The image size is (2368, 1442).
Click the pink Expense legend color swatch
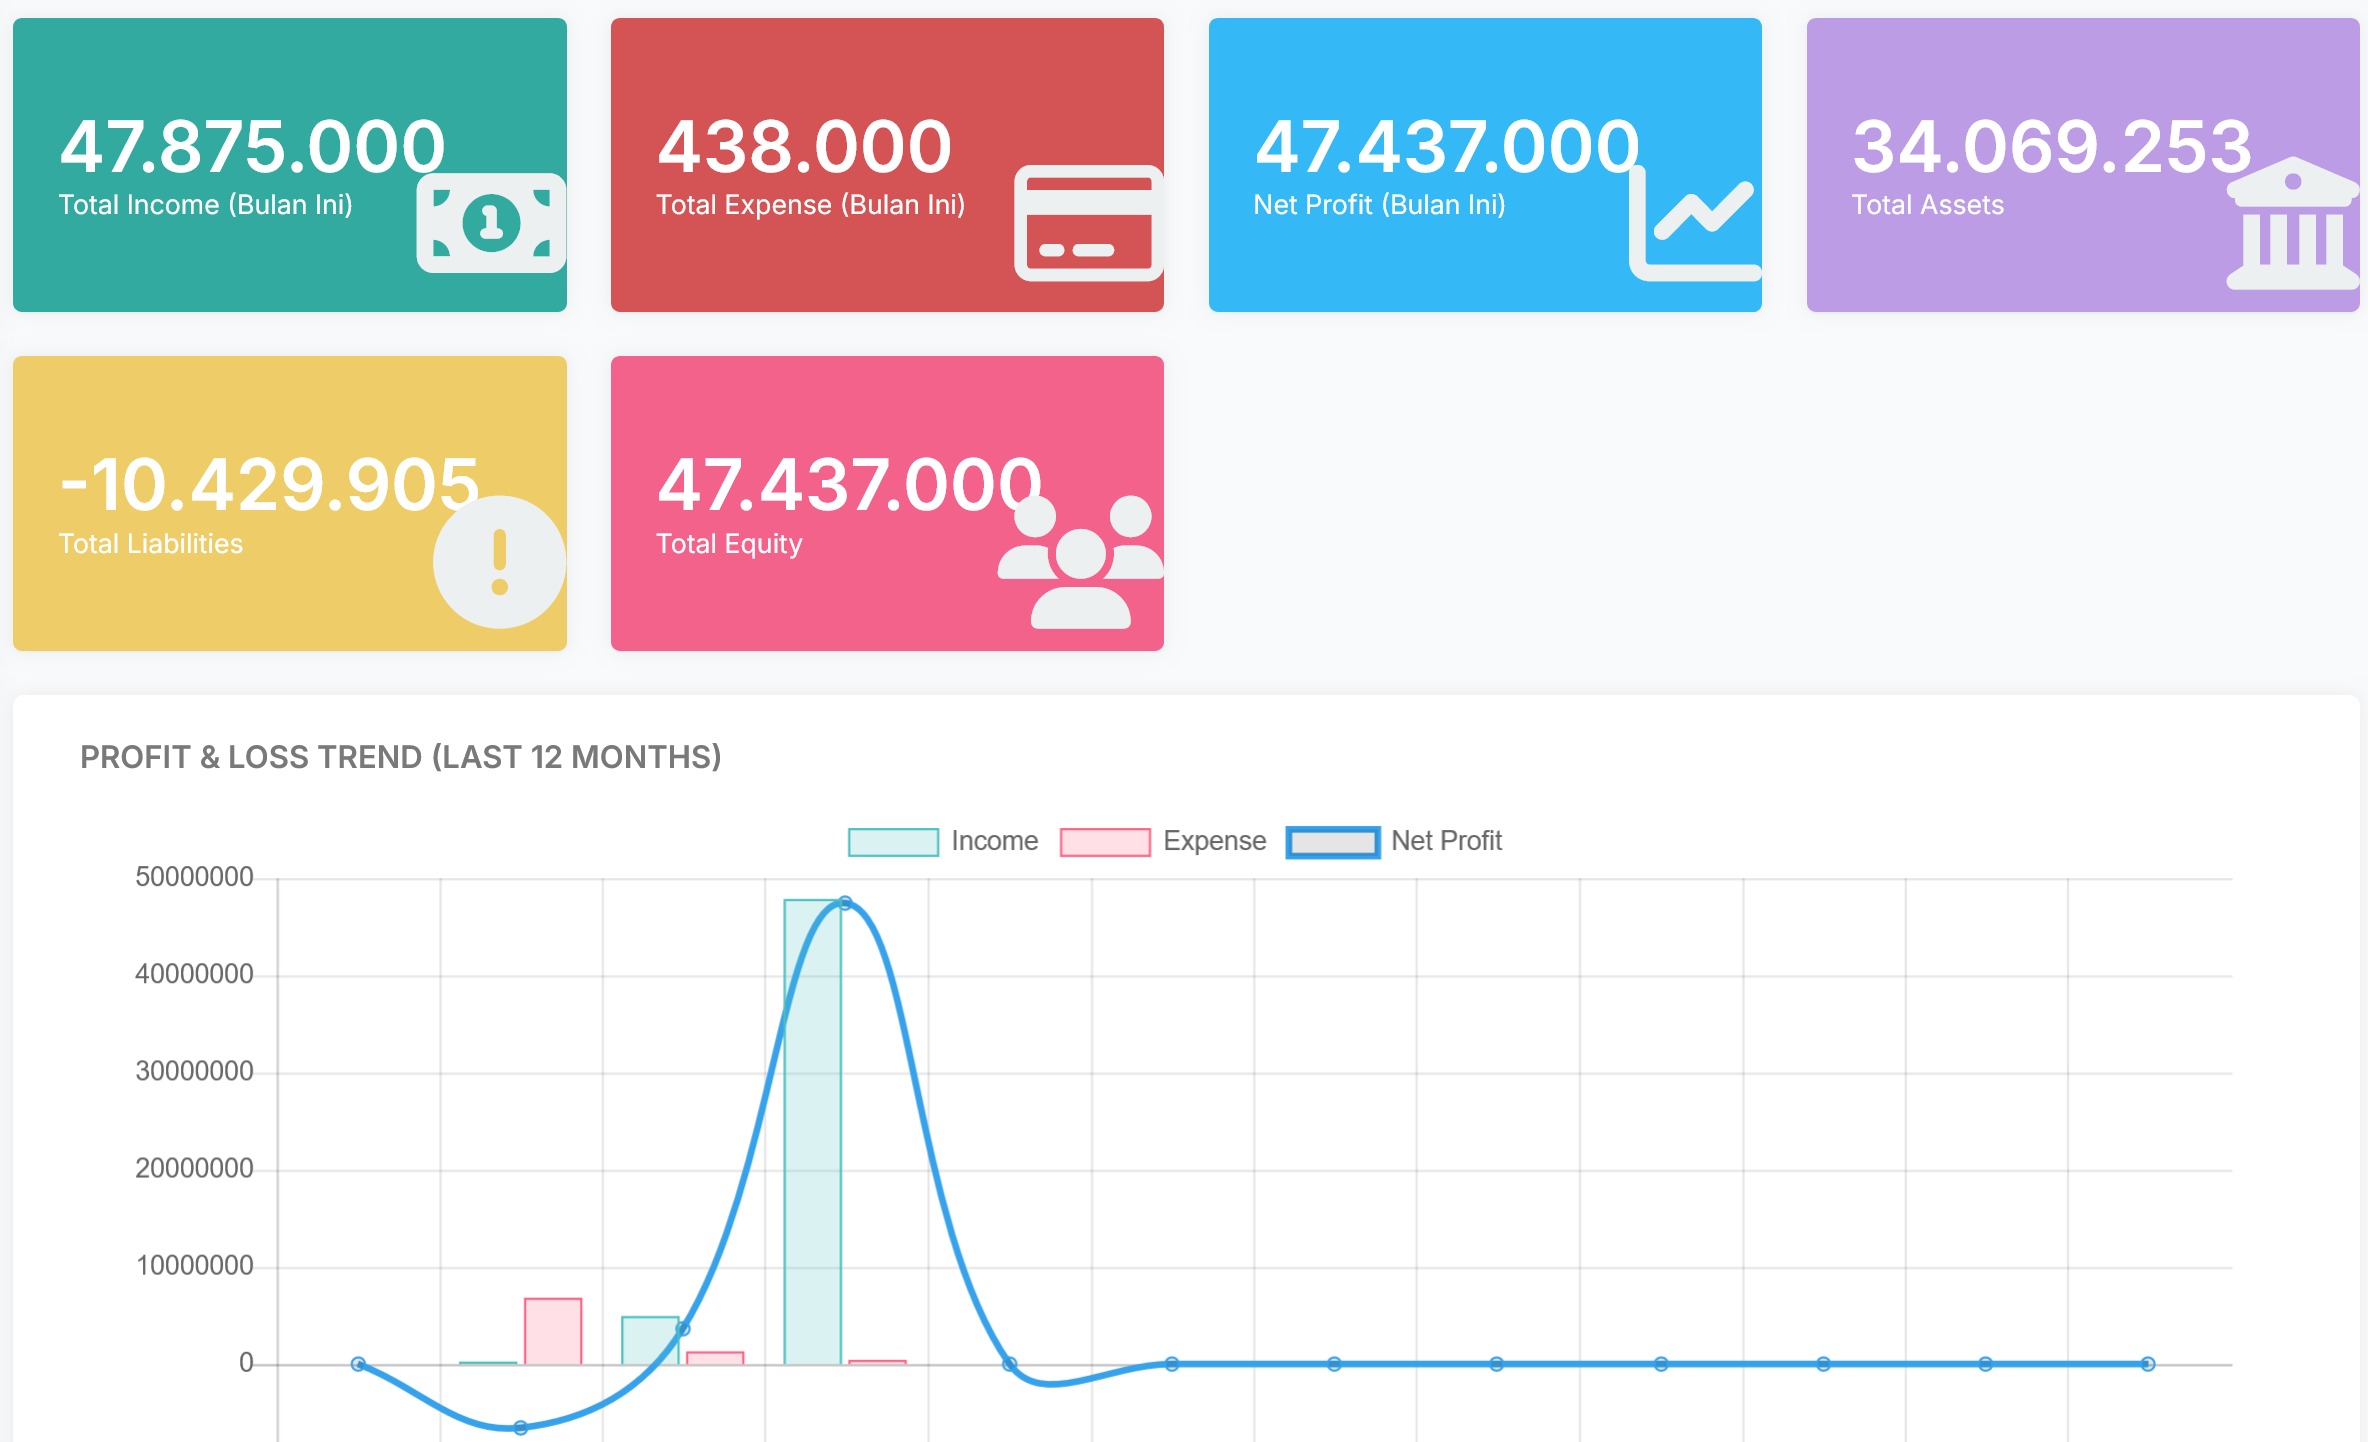(x=1105, y=841)
